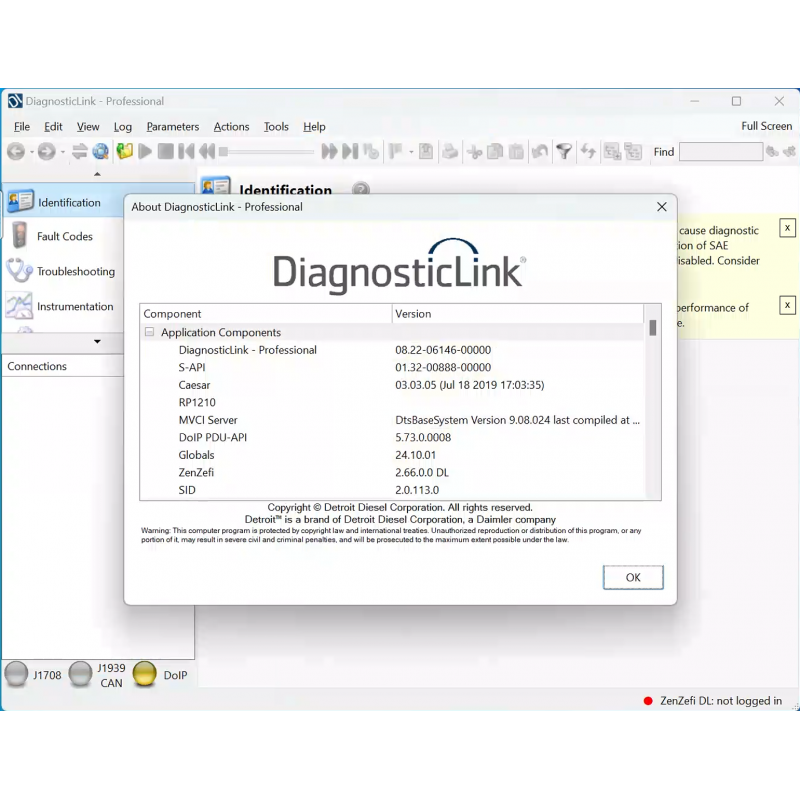This screenshot has width=800, height=800.
Task: Collapse the Application Components tree node
Action: tap(150, 332)
